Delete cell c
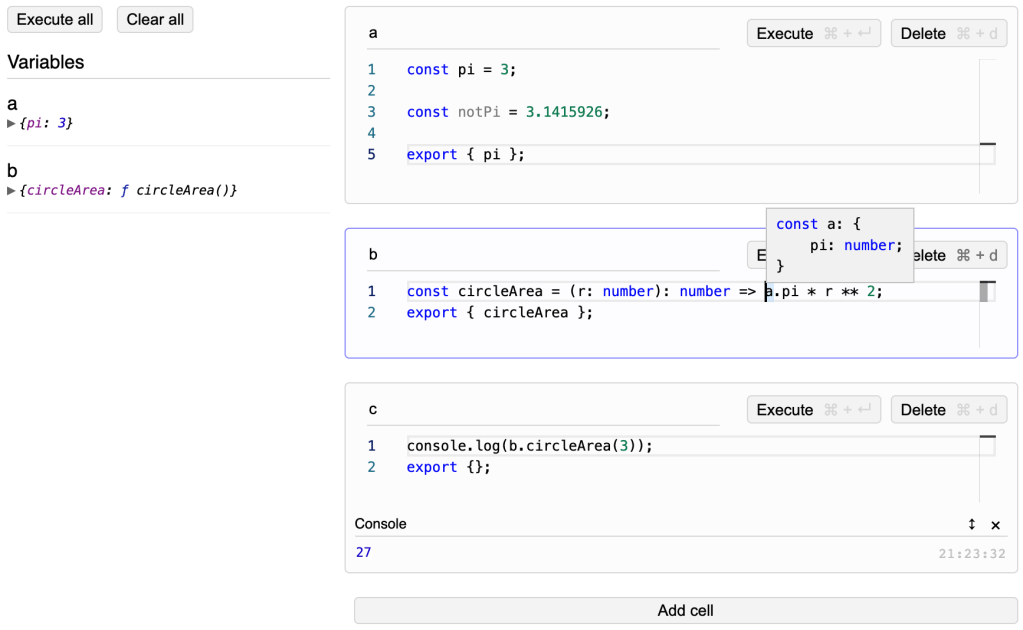The width and height of the screenshot is (1023, 630). click(x=949, y=410)
